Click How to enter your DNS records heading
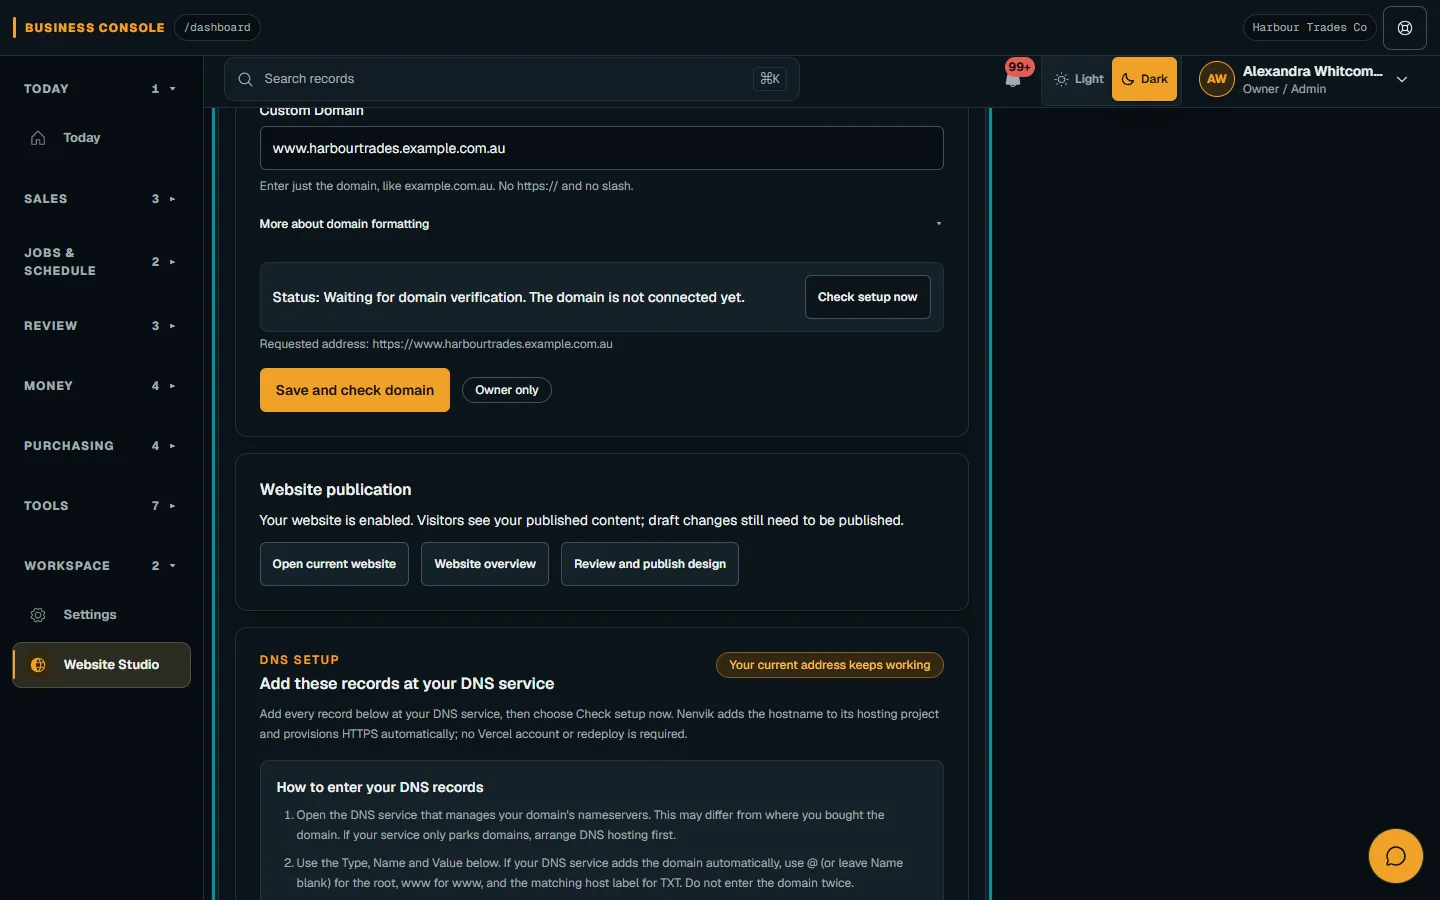Image resolution: width=1440 pixels, height=900 pixels. coord(380,788)
